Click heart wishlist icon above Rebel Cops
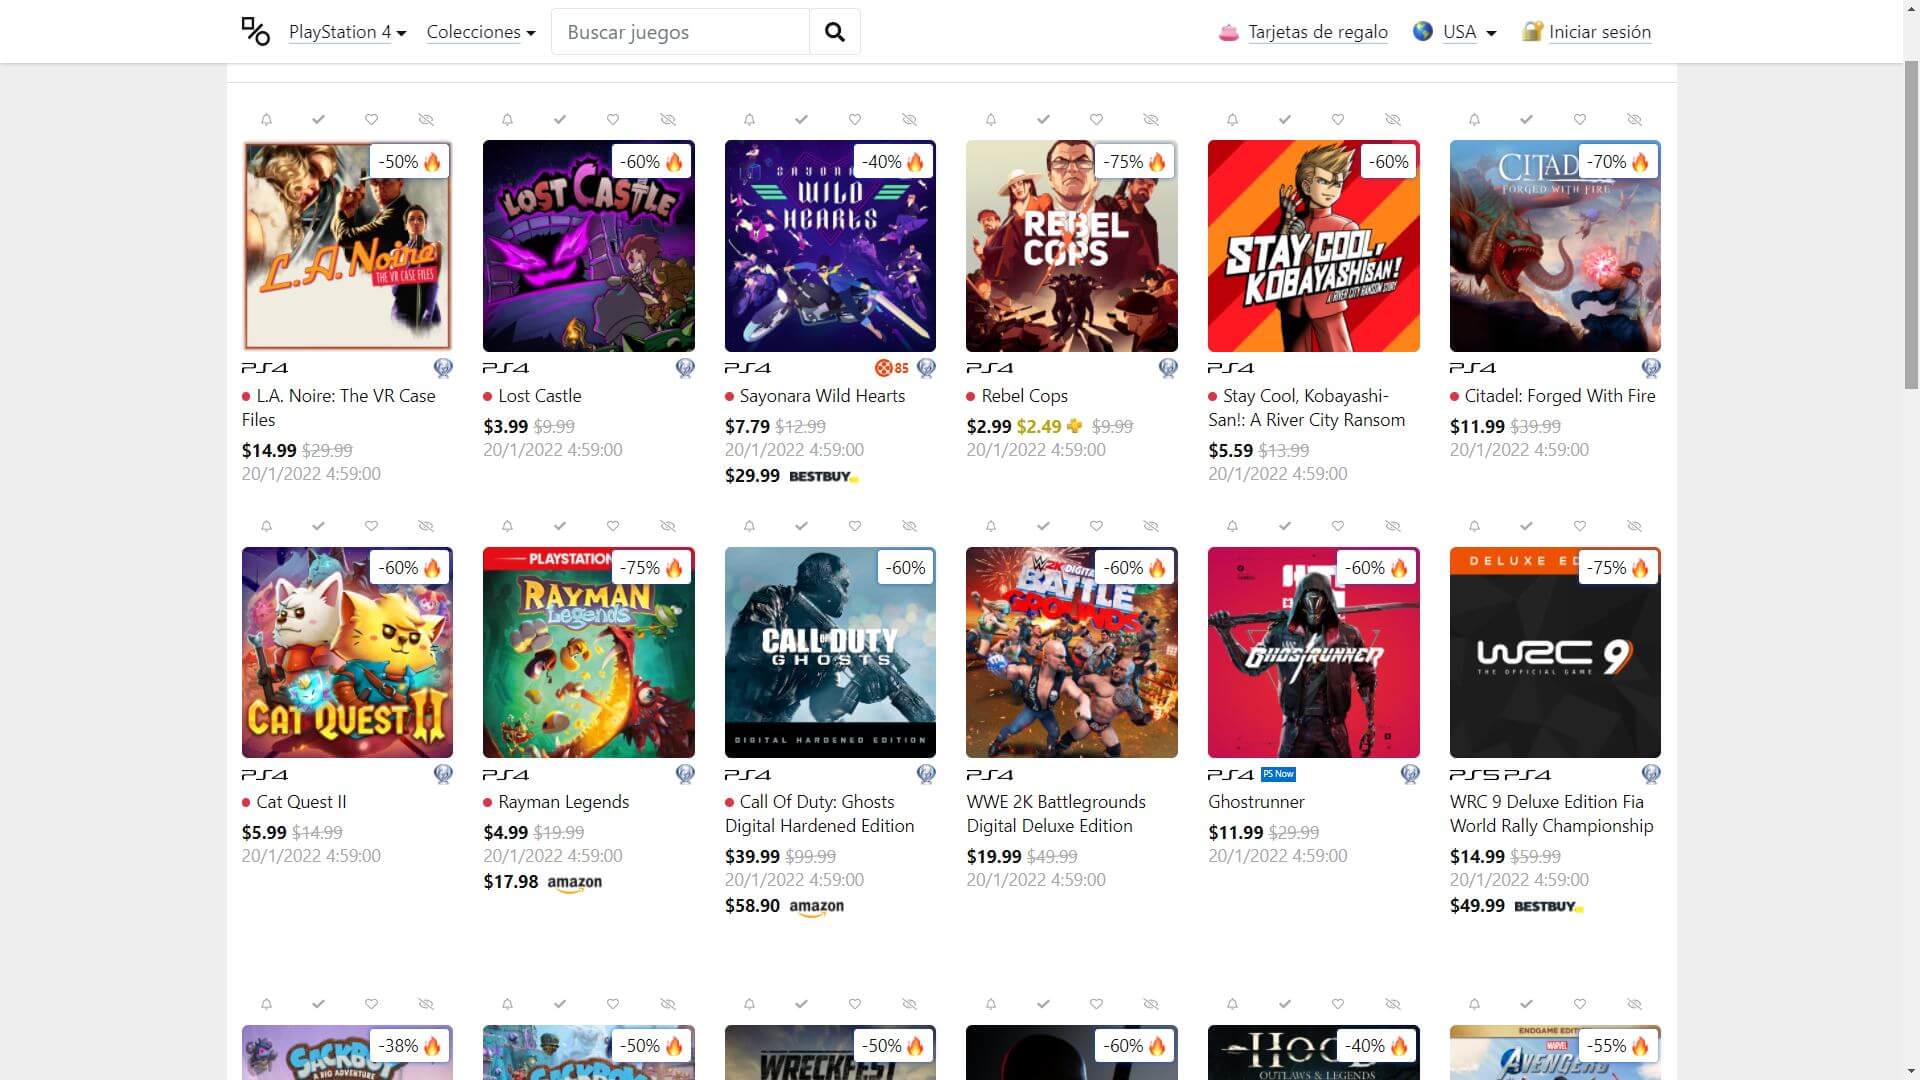The width and height of the screenshot is (1920, 1080). tap(1096, 120)
